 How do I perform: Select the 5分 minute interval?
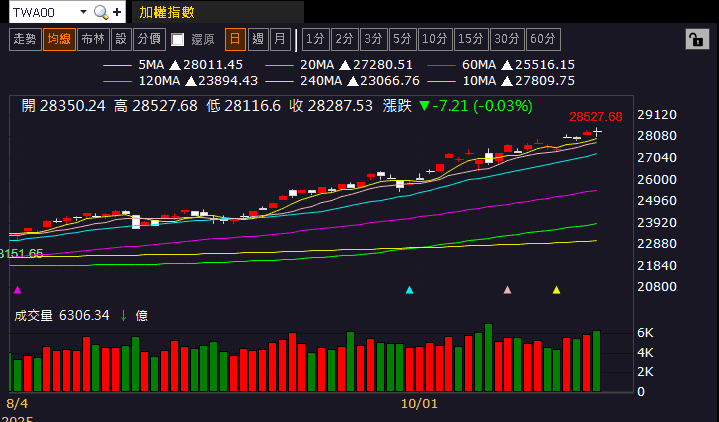coord(402,39)
